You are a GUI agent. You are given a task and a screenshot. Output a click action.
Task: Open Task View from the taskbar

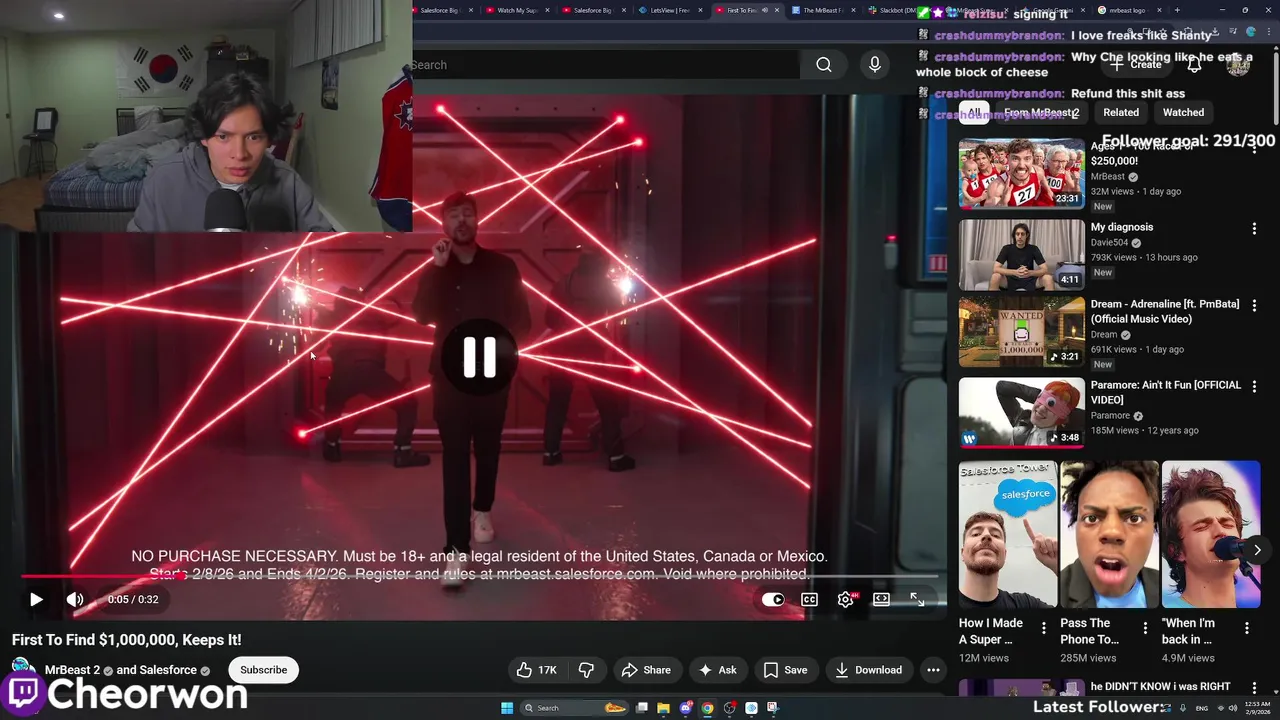point(642,708)
